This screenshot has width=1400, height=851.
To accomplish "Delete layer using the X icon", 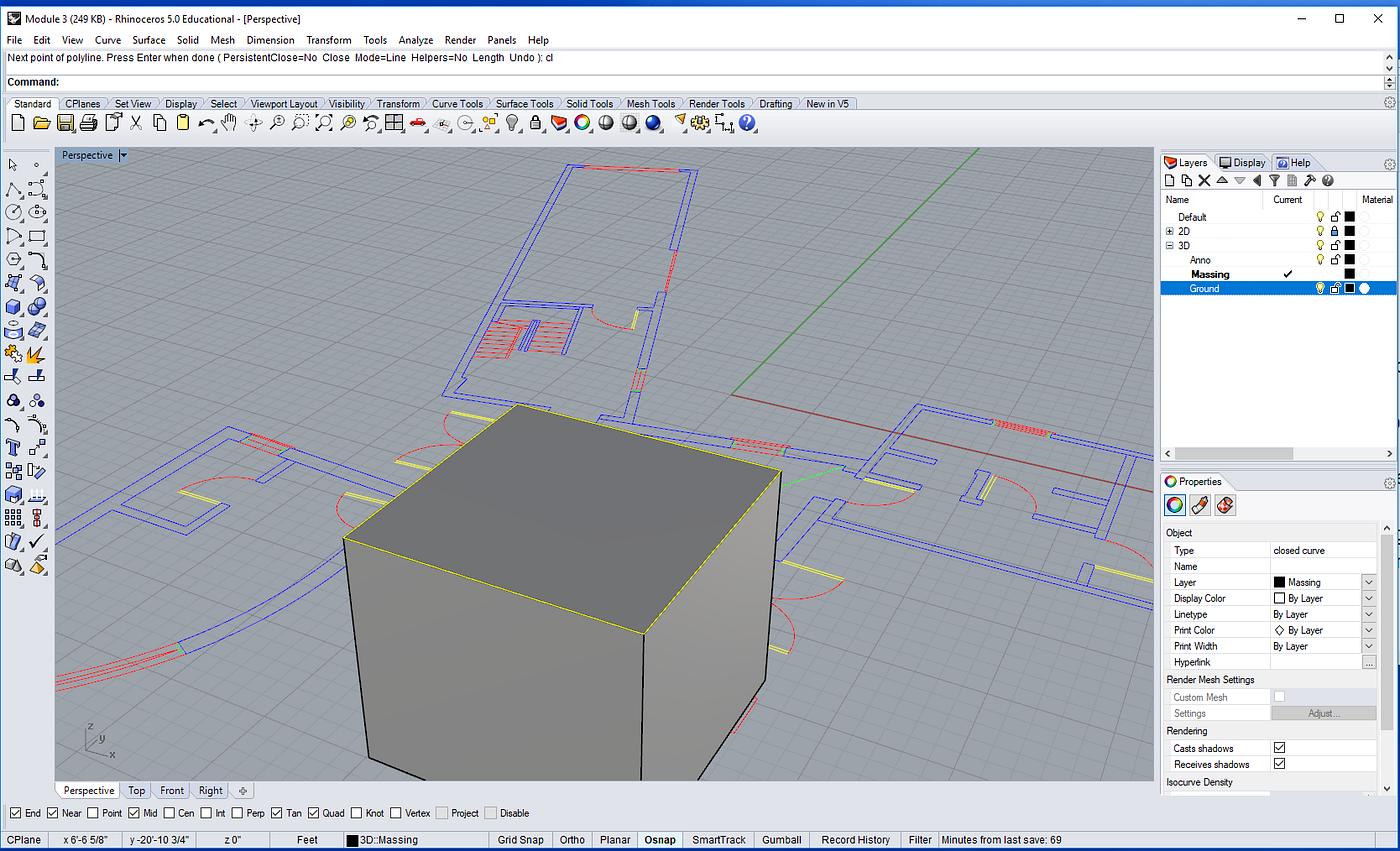I will click(x=1204, y=181).
